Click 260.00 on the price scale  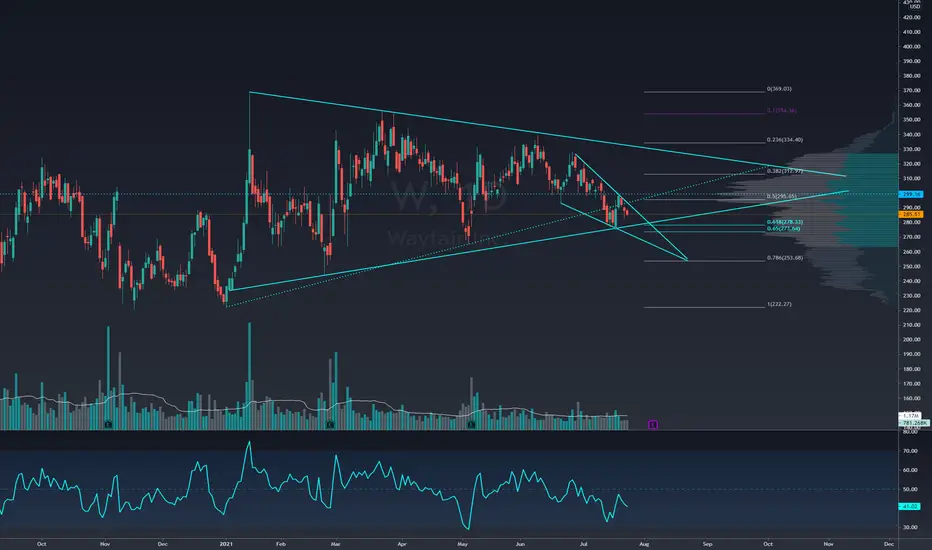(911, 252)
